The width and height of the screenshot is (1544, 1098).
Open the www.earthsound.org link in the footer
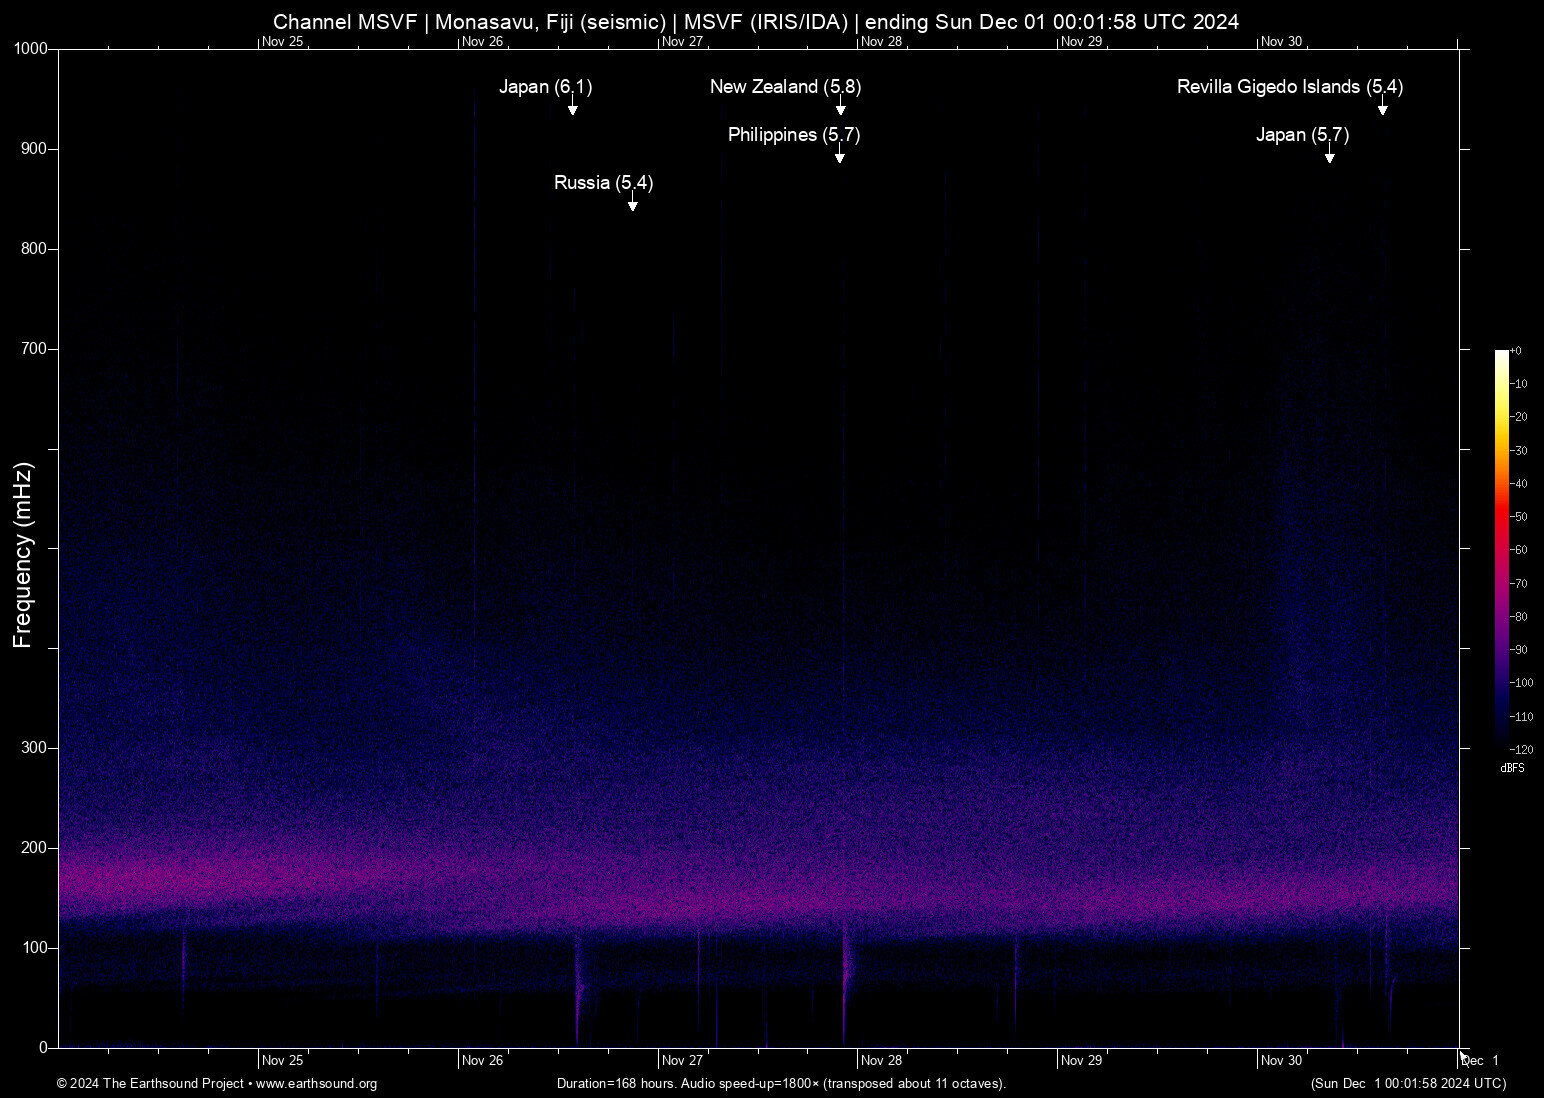click(316, 1084)
